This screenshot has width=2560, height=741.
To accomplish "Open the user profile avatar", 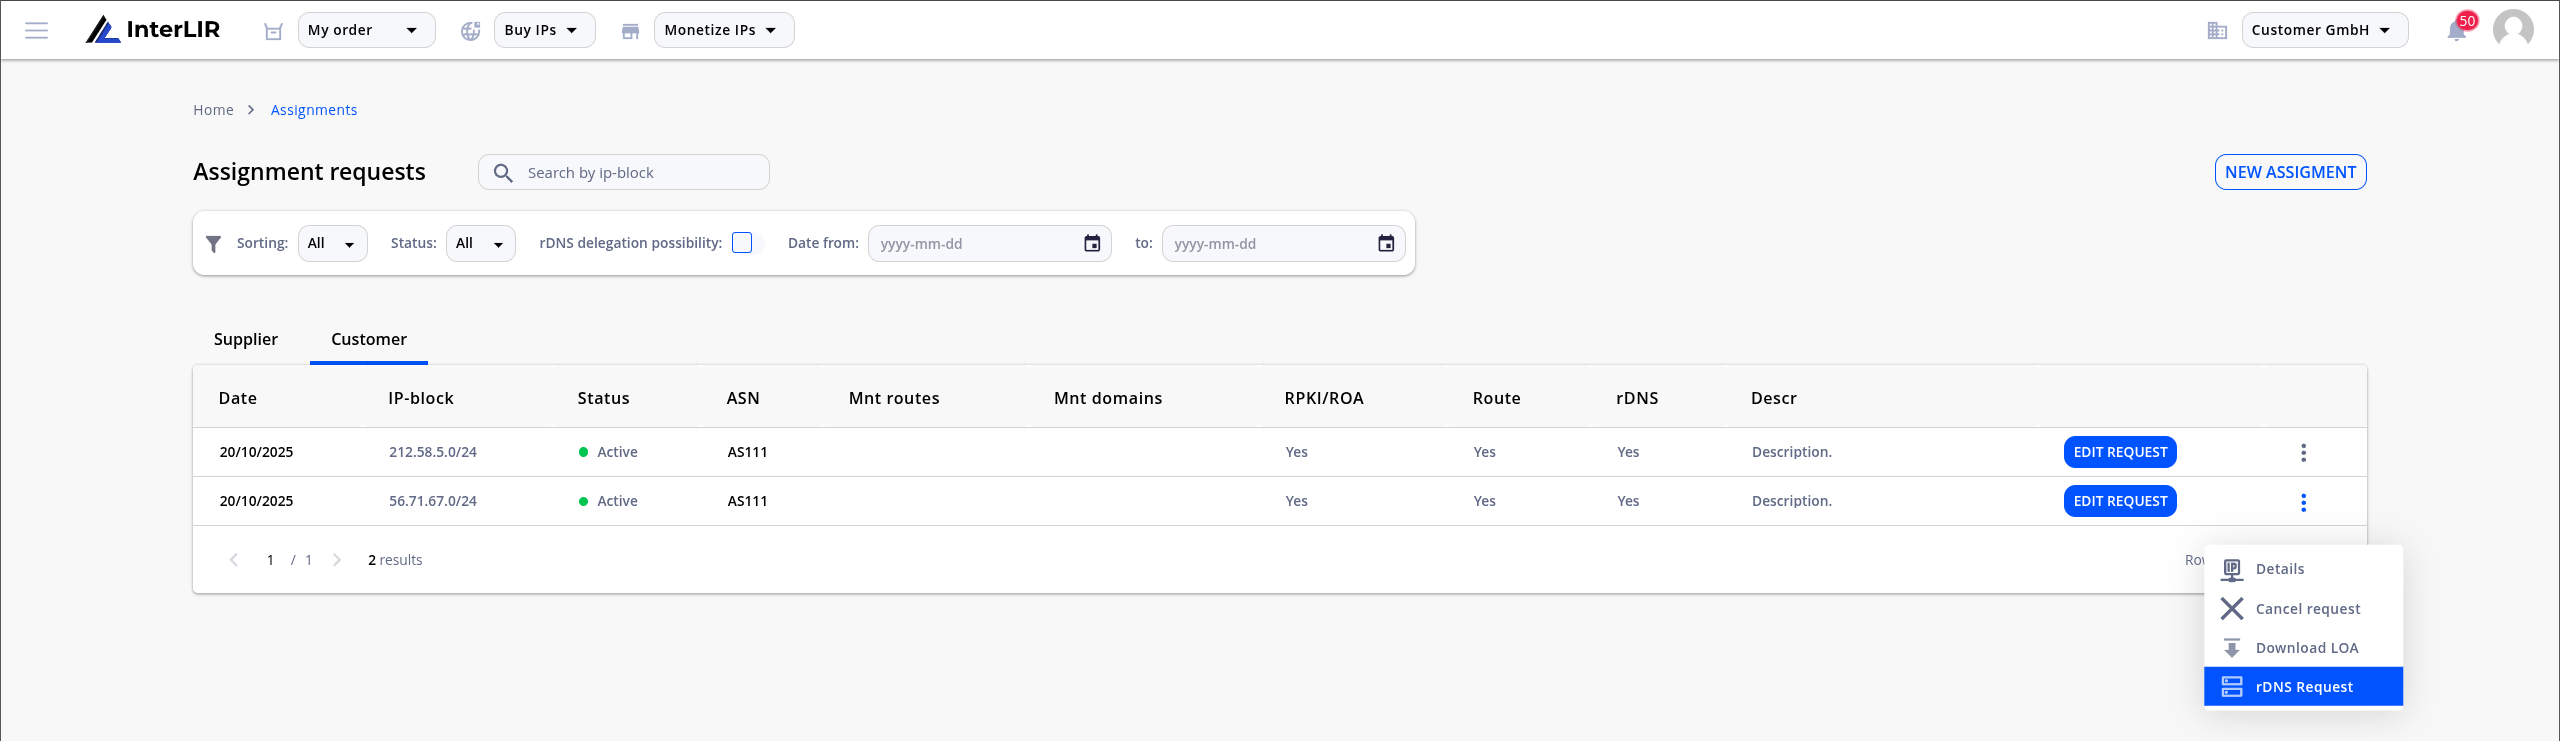I will 2513,29.
